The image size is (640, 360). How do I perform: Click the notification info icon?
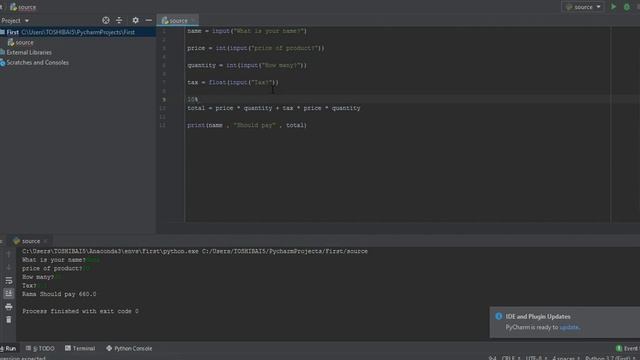[498, 316]
